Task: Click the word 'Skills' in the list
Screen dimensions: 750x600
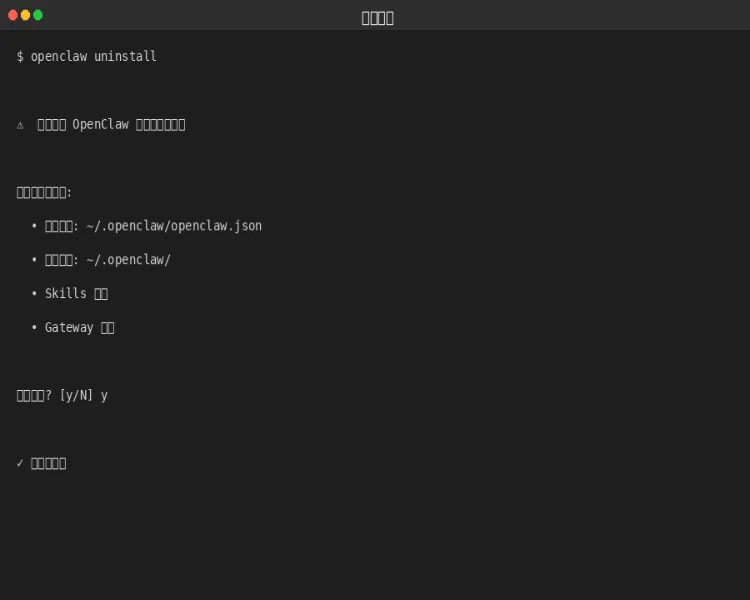Action: 65,294
